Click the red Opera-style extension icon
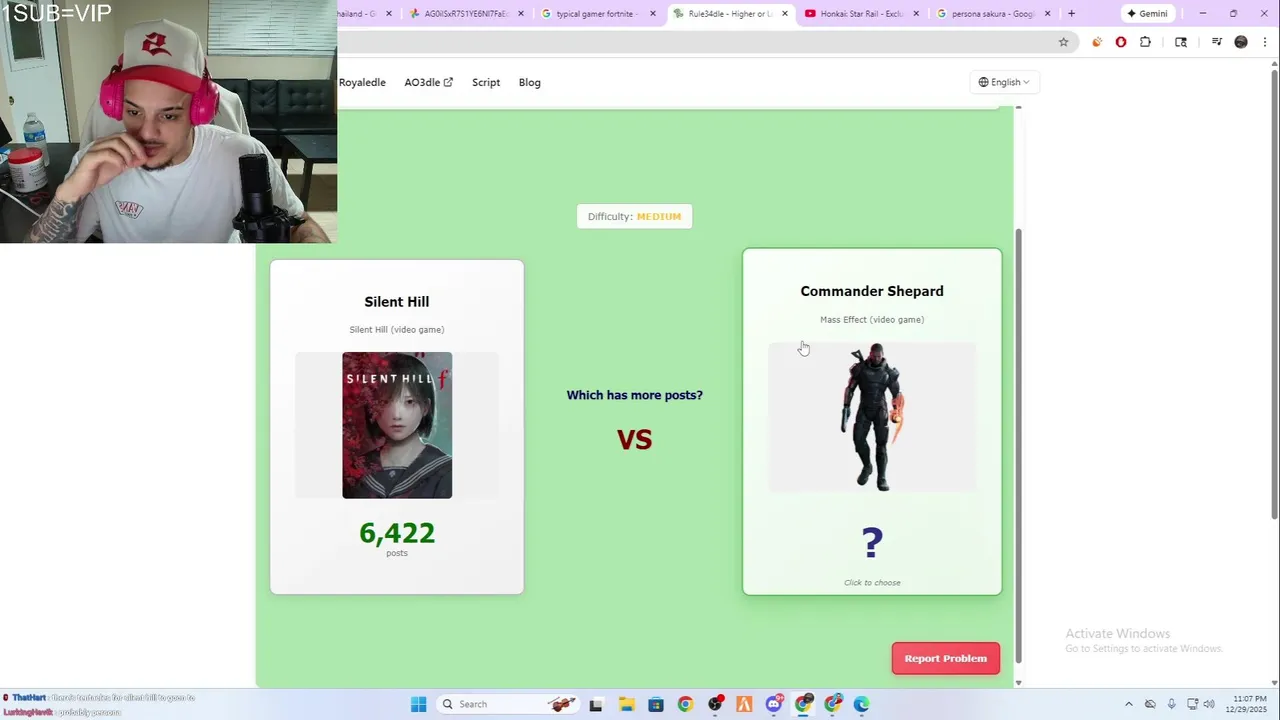1280x720 pixels. pyautogui.click(x=1121, y=42)
